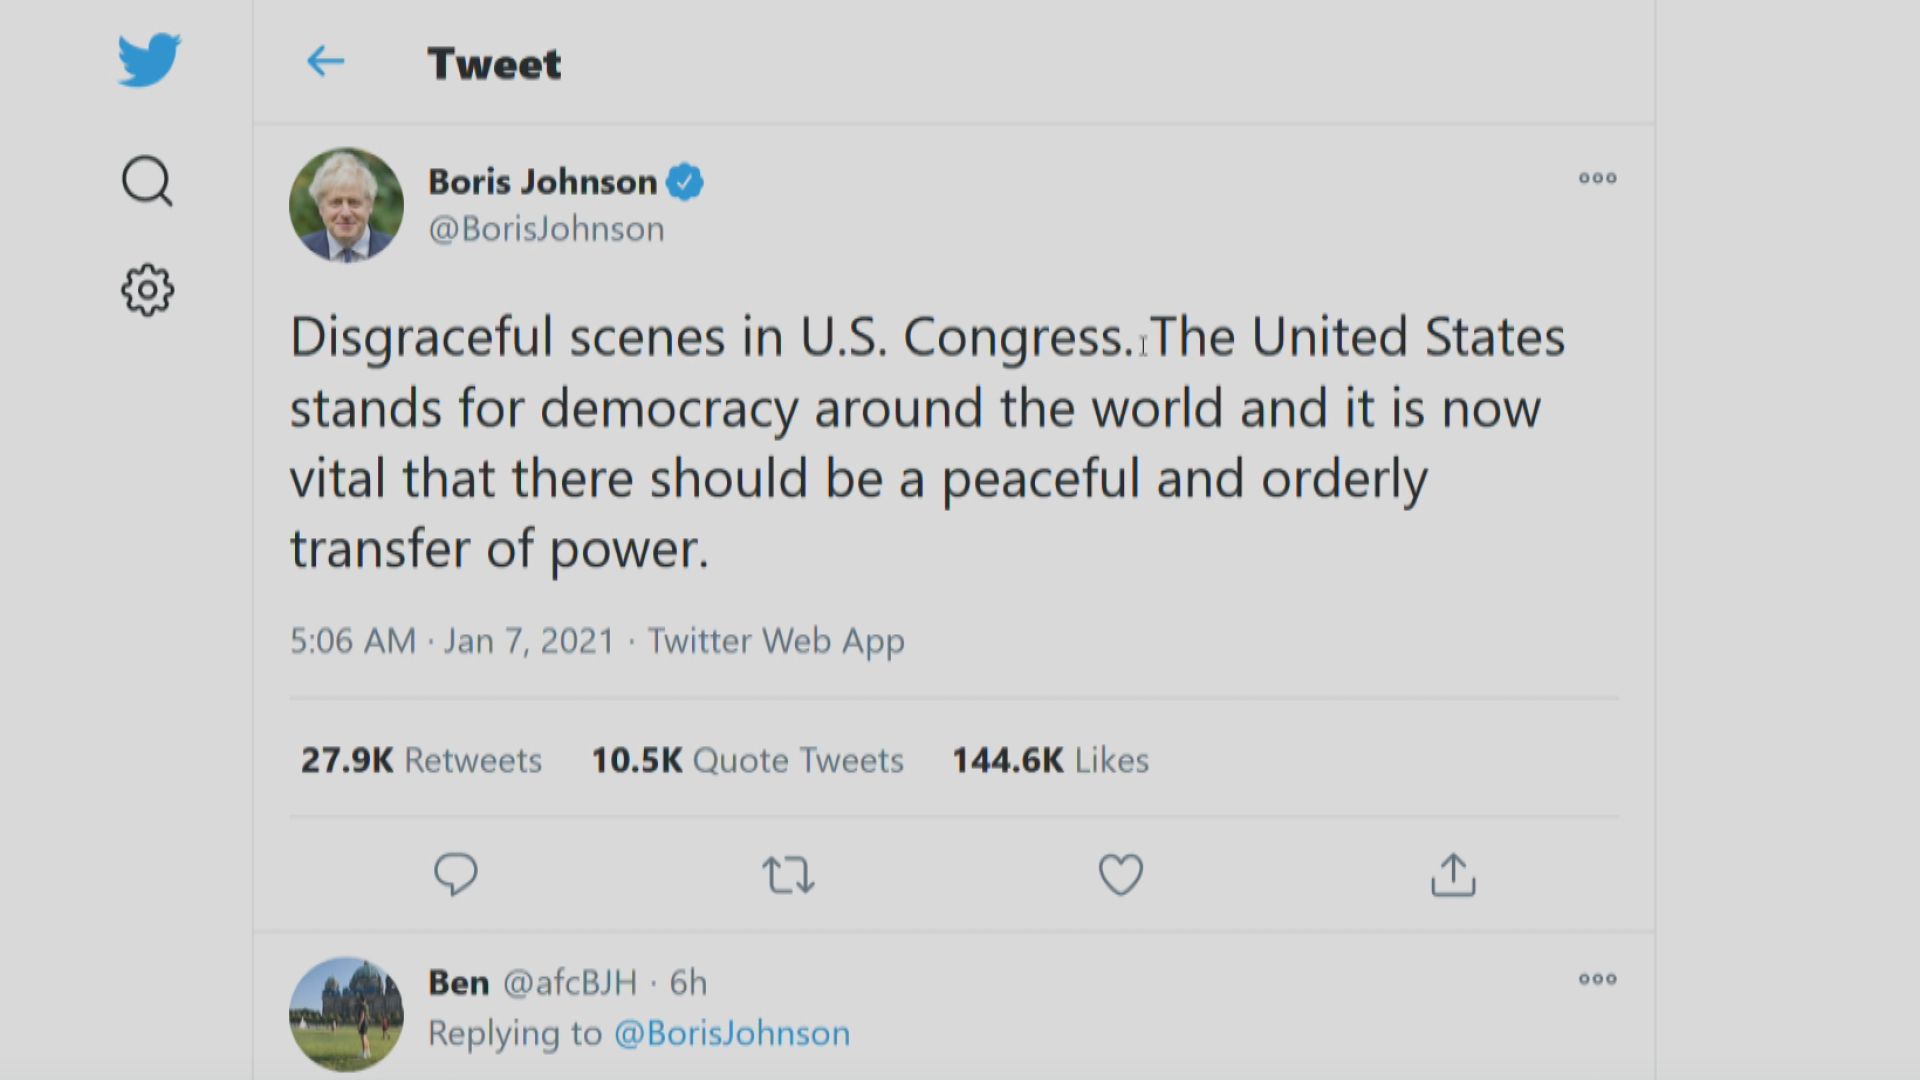The height and width of the screenshot is (1080, 1920).
Task: Share the tweet via upload icon
Action: coord(1452,875)
